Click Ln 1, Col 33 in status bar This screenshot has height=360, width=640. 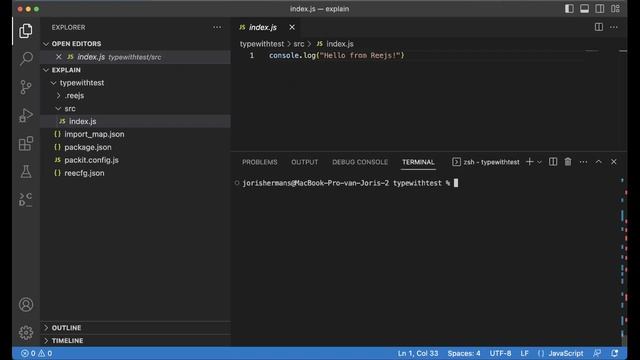point(418,353)
